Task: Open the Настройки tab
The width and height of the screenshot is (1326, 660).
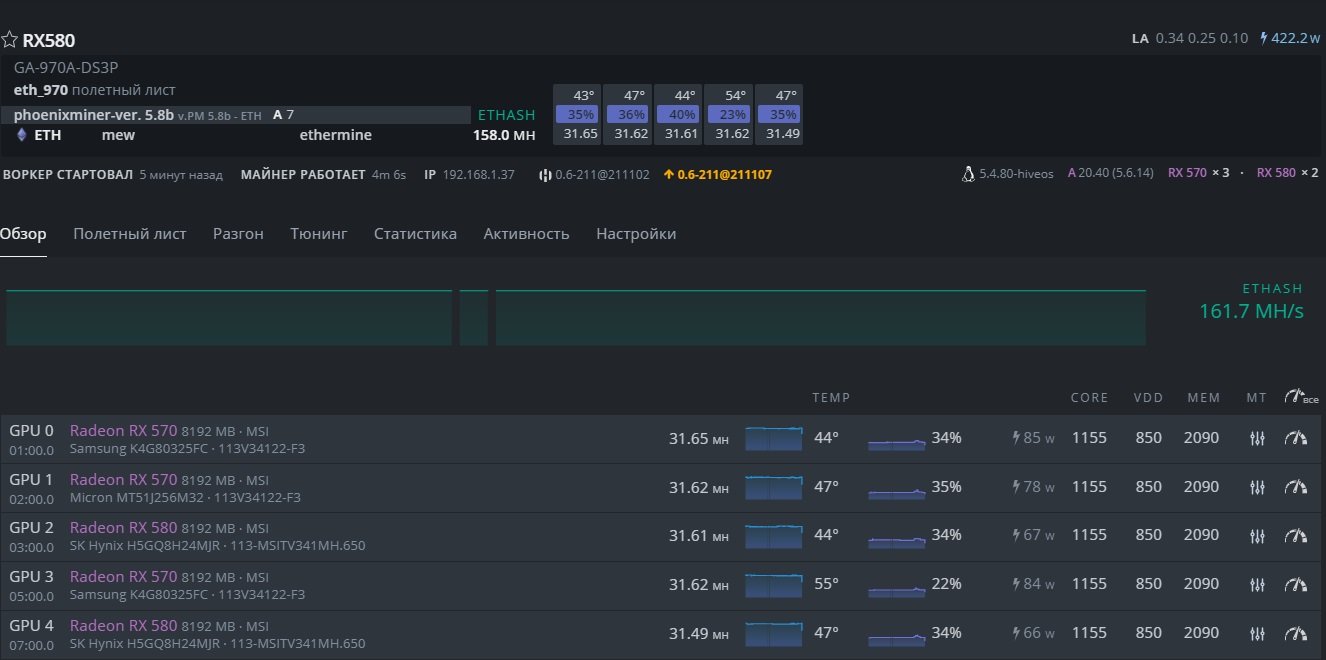Action: pyautogui.click(x=636, y=234)
